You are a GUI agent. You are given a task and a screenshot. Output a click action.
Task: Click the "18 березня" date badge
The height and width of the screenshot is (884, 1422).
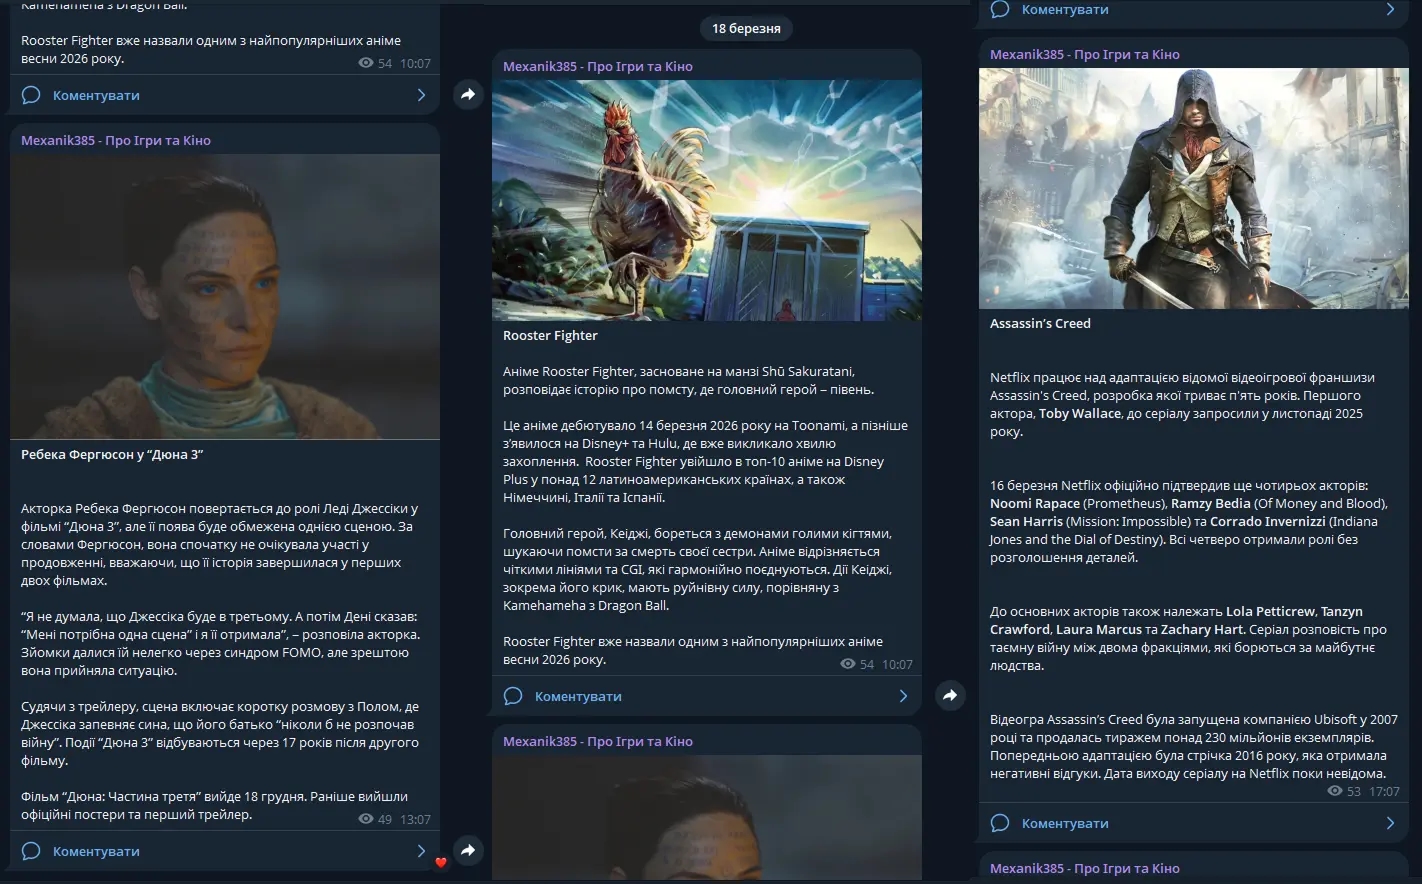coord(746,29)
